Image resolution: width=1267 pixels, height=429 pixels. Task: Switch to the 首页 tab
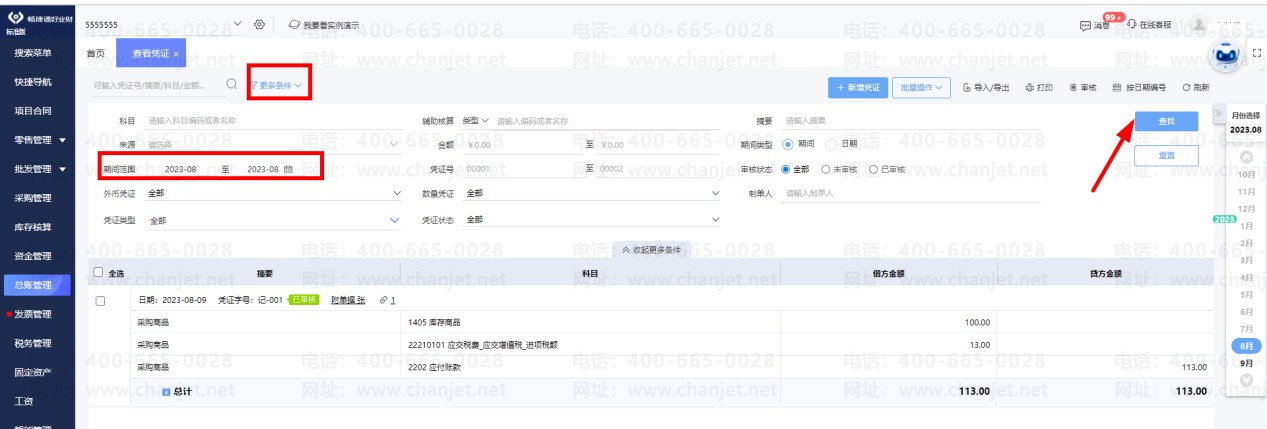(x=96, y=53)
